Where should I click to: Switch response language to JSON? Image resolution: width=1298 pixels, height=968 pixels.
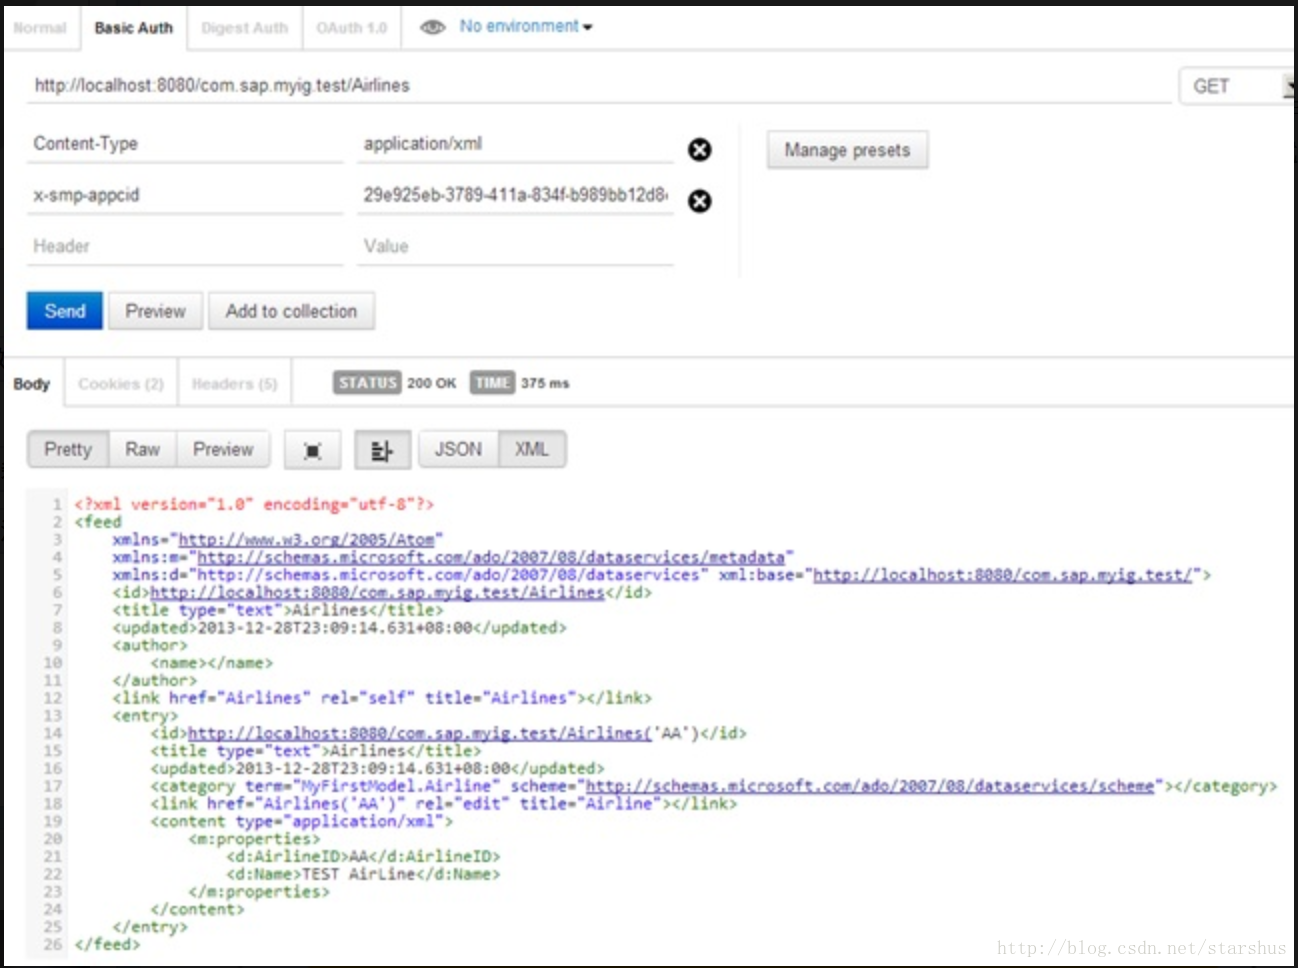458,450
